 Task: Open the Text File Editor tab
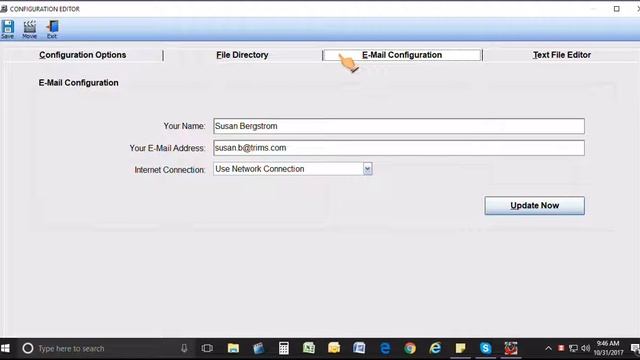click(x=562, y=55)
